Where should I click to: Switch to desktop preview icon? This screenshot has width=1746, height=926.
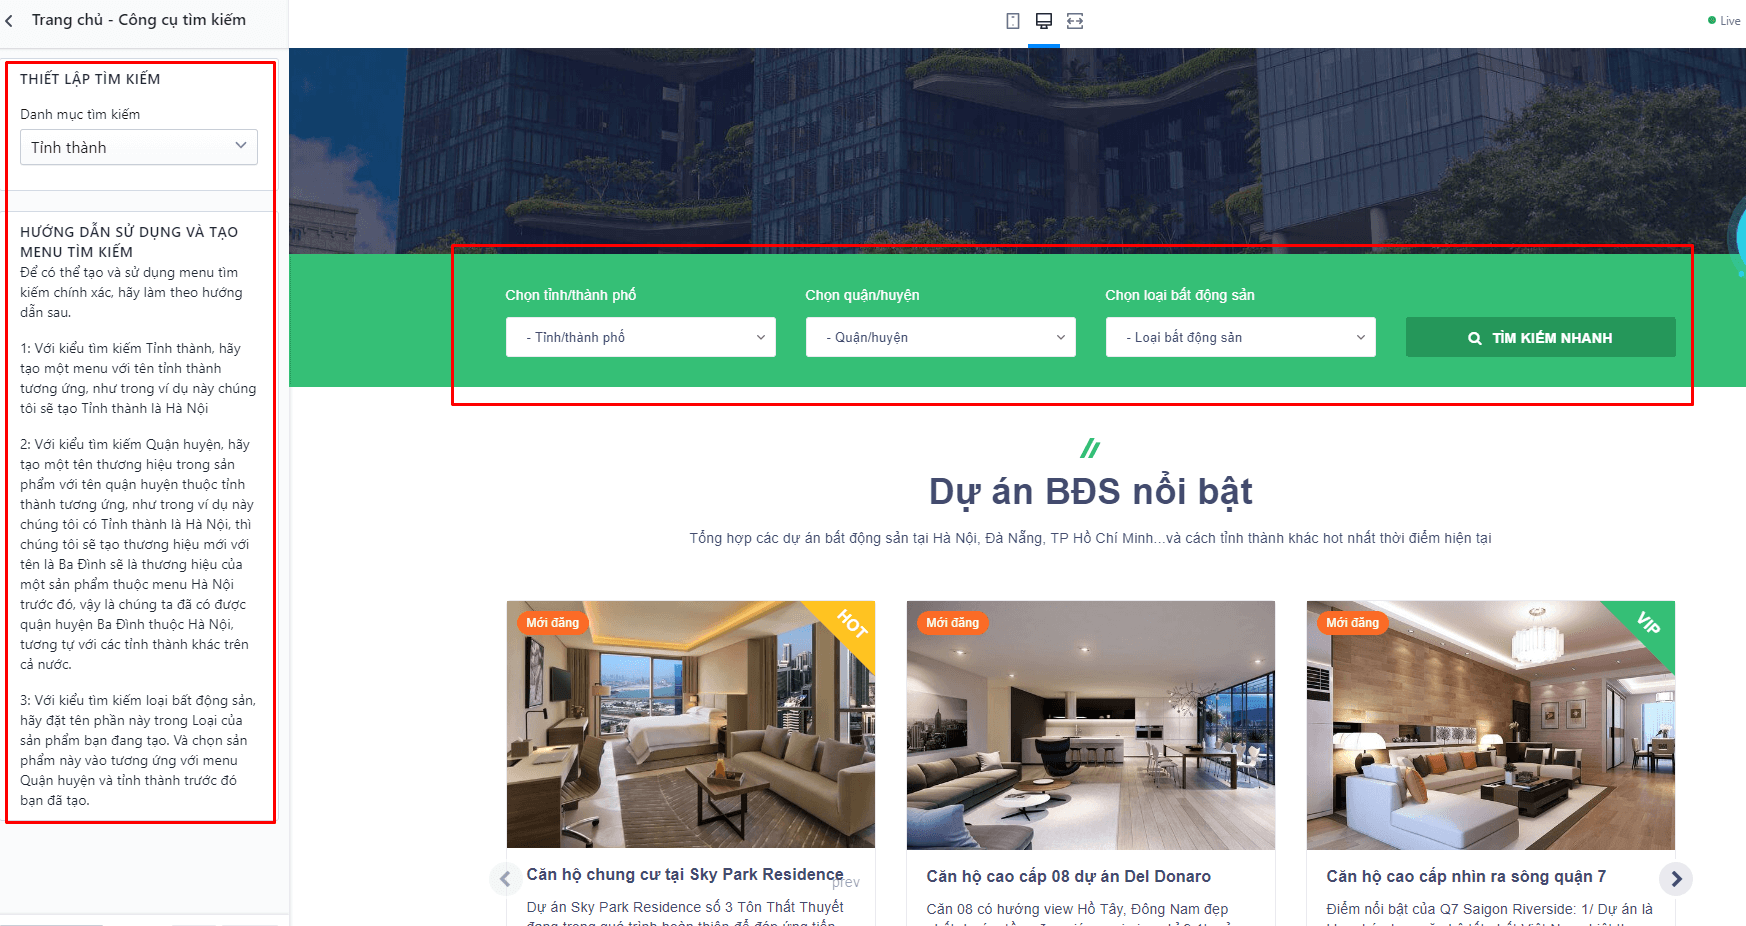click(1044, 21)
